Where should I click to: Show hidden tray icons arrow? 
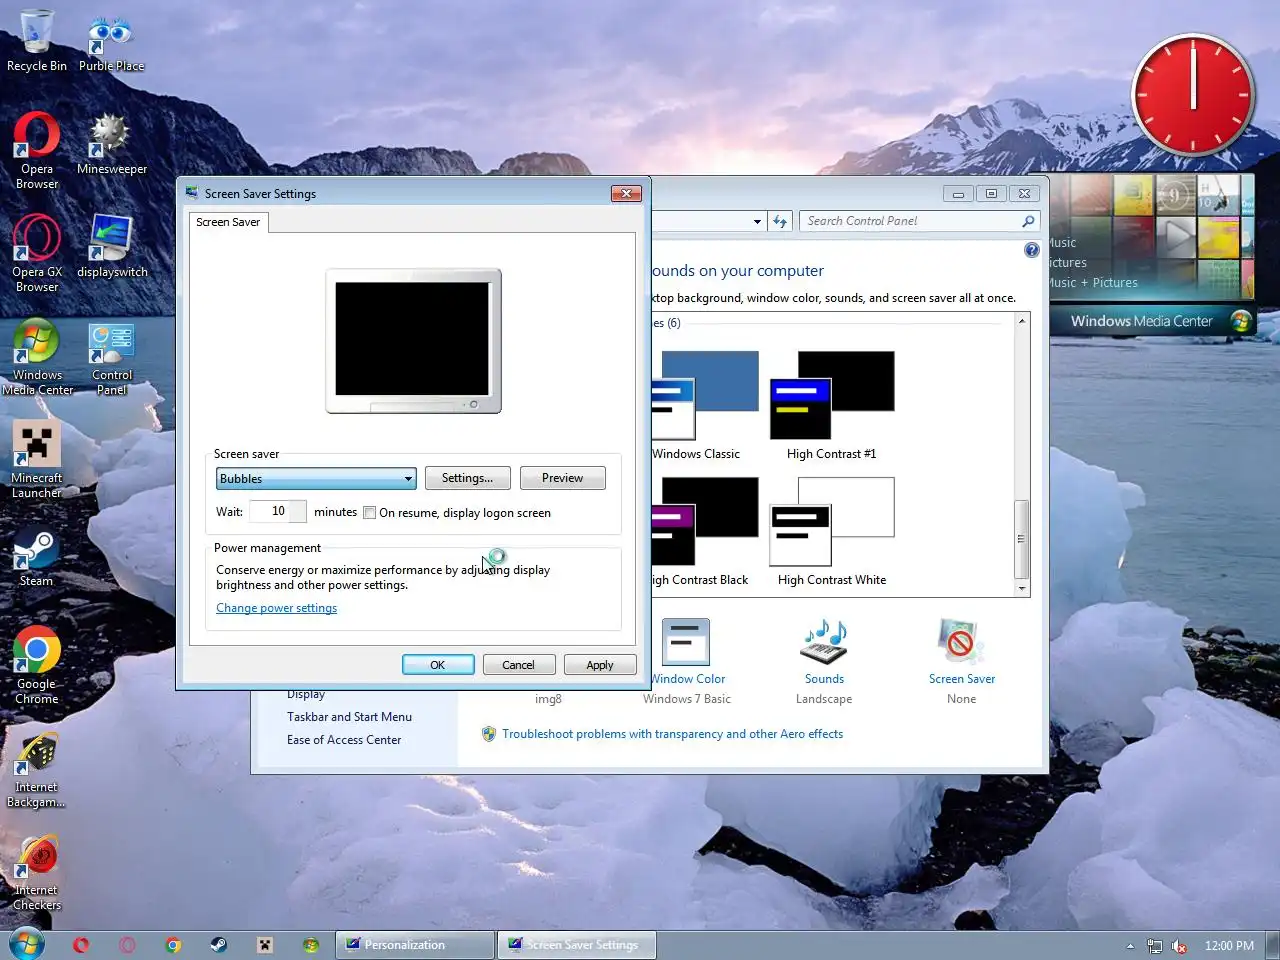click(1130, 946)
